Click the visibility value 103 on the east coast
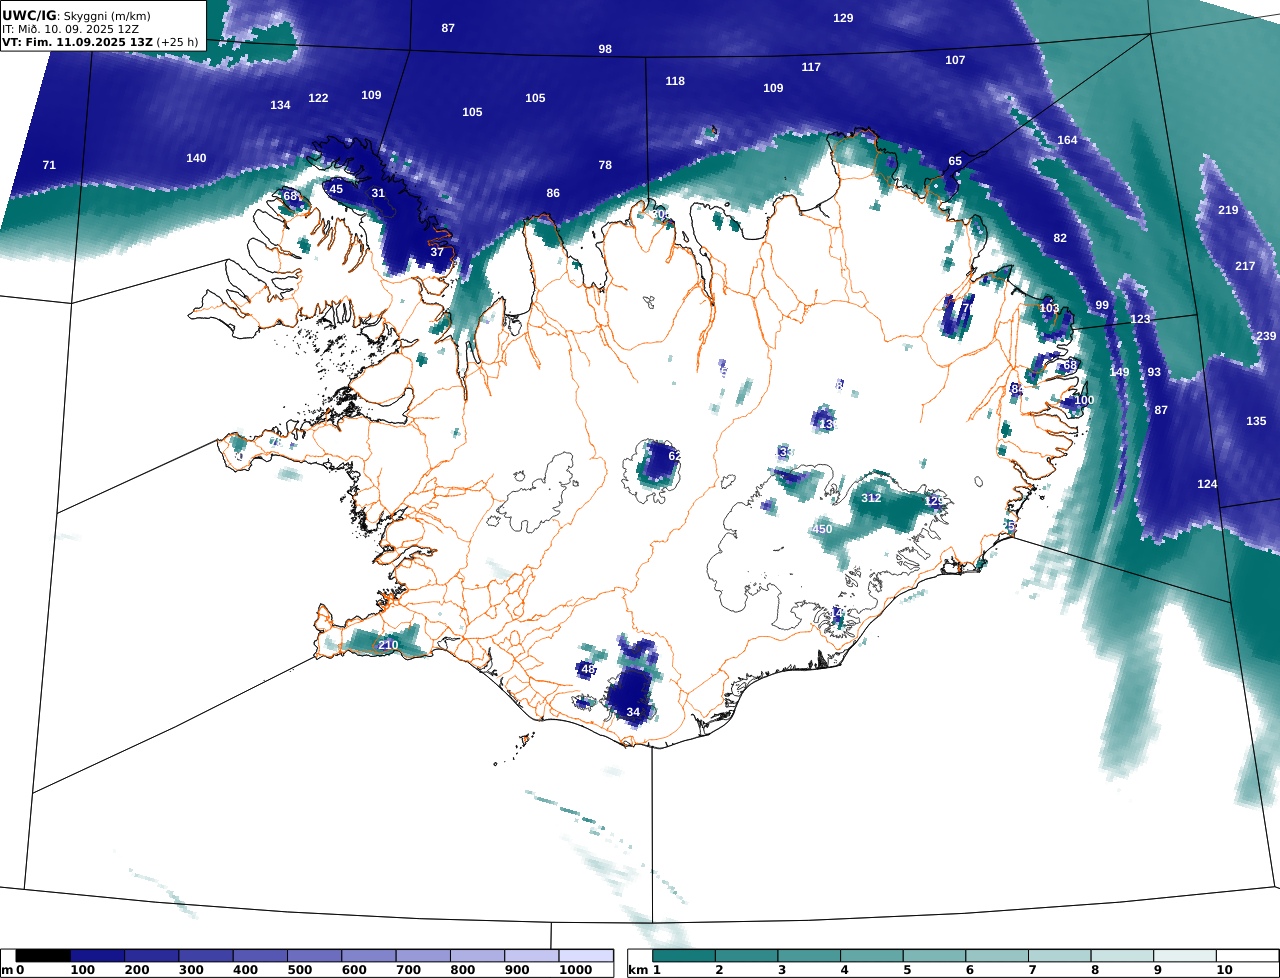The image size is (1280, 978). (1049, 308)
